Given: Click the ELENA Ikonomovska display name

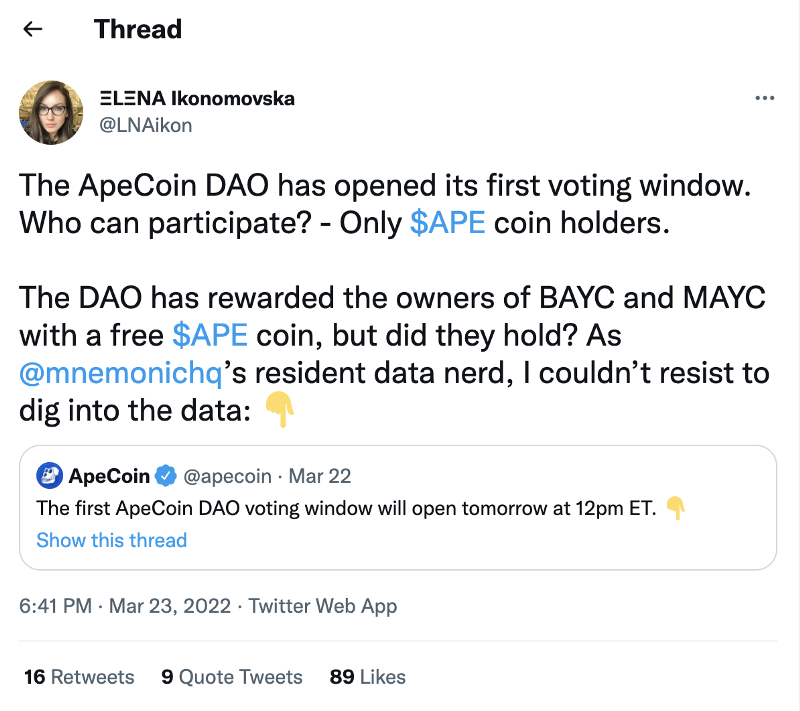Looking at the screenshot, I should click(198, 99).
